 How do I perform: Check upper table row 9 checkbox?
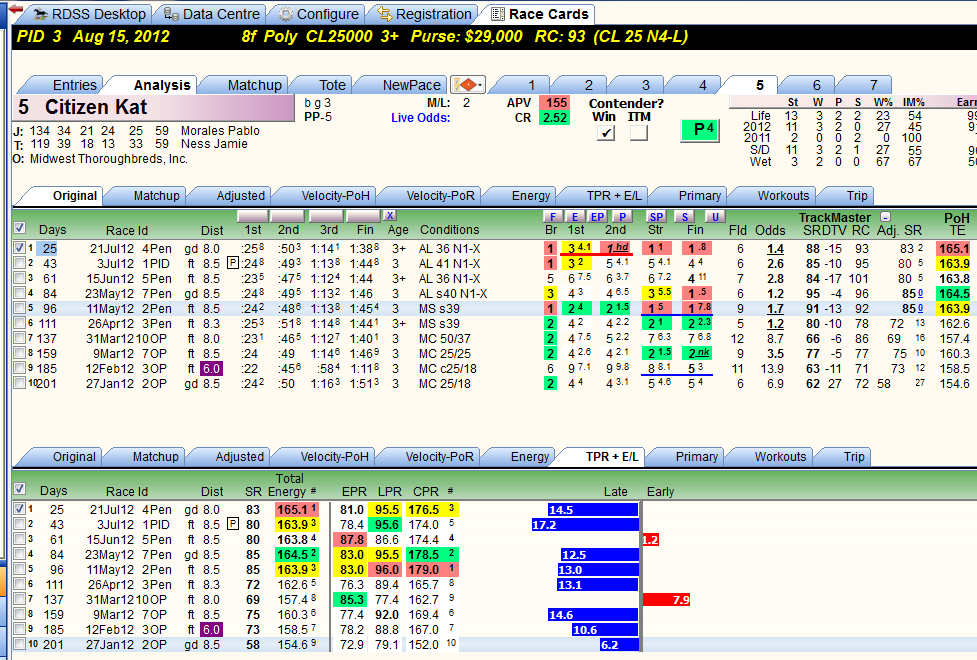pyautogui.click(x=20, y=368)
